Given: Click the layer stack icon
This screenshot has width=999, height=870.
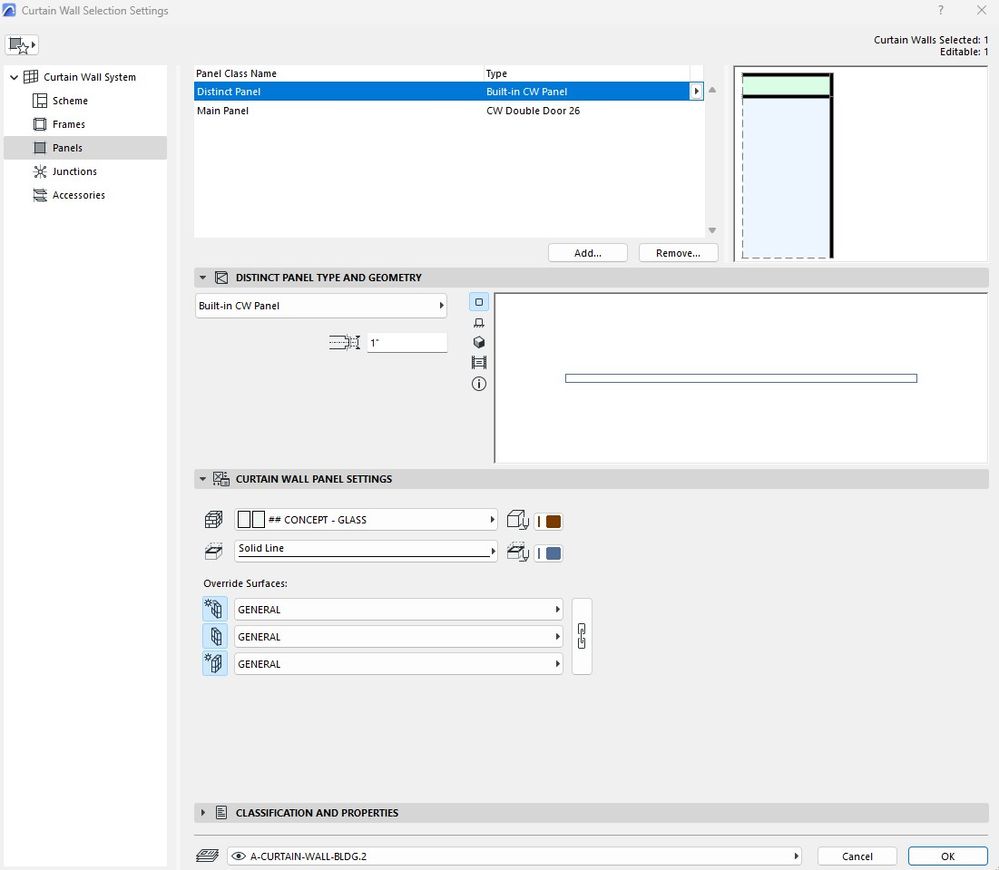Looking at the screenshot, I should (208, 856).
